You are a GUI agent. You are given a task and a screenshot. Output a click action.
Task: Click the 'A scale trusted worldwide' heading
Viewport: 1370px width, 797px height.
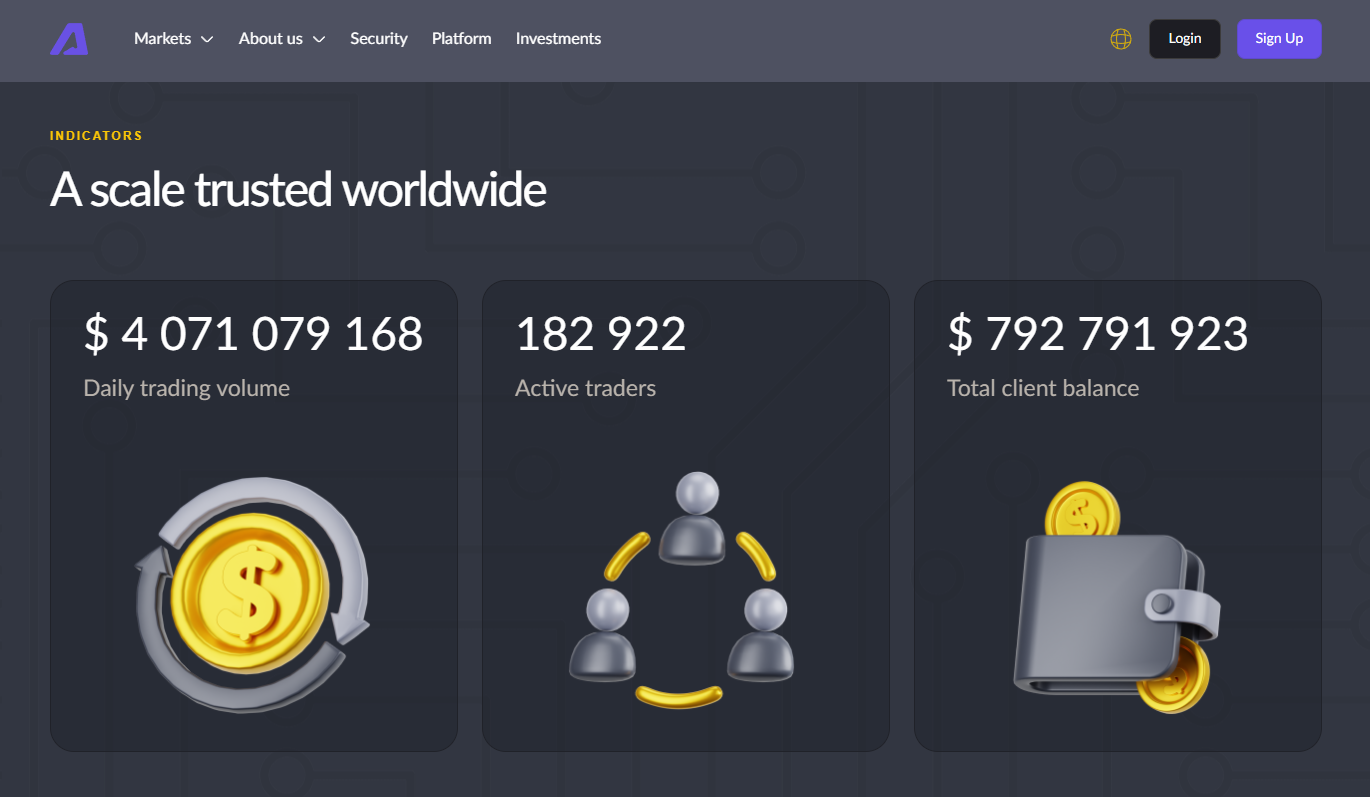pos(298,189)
